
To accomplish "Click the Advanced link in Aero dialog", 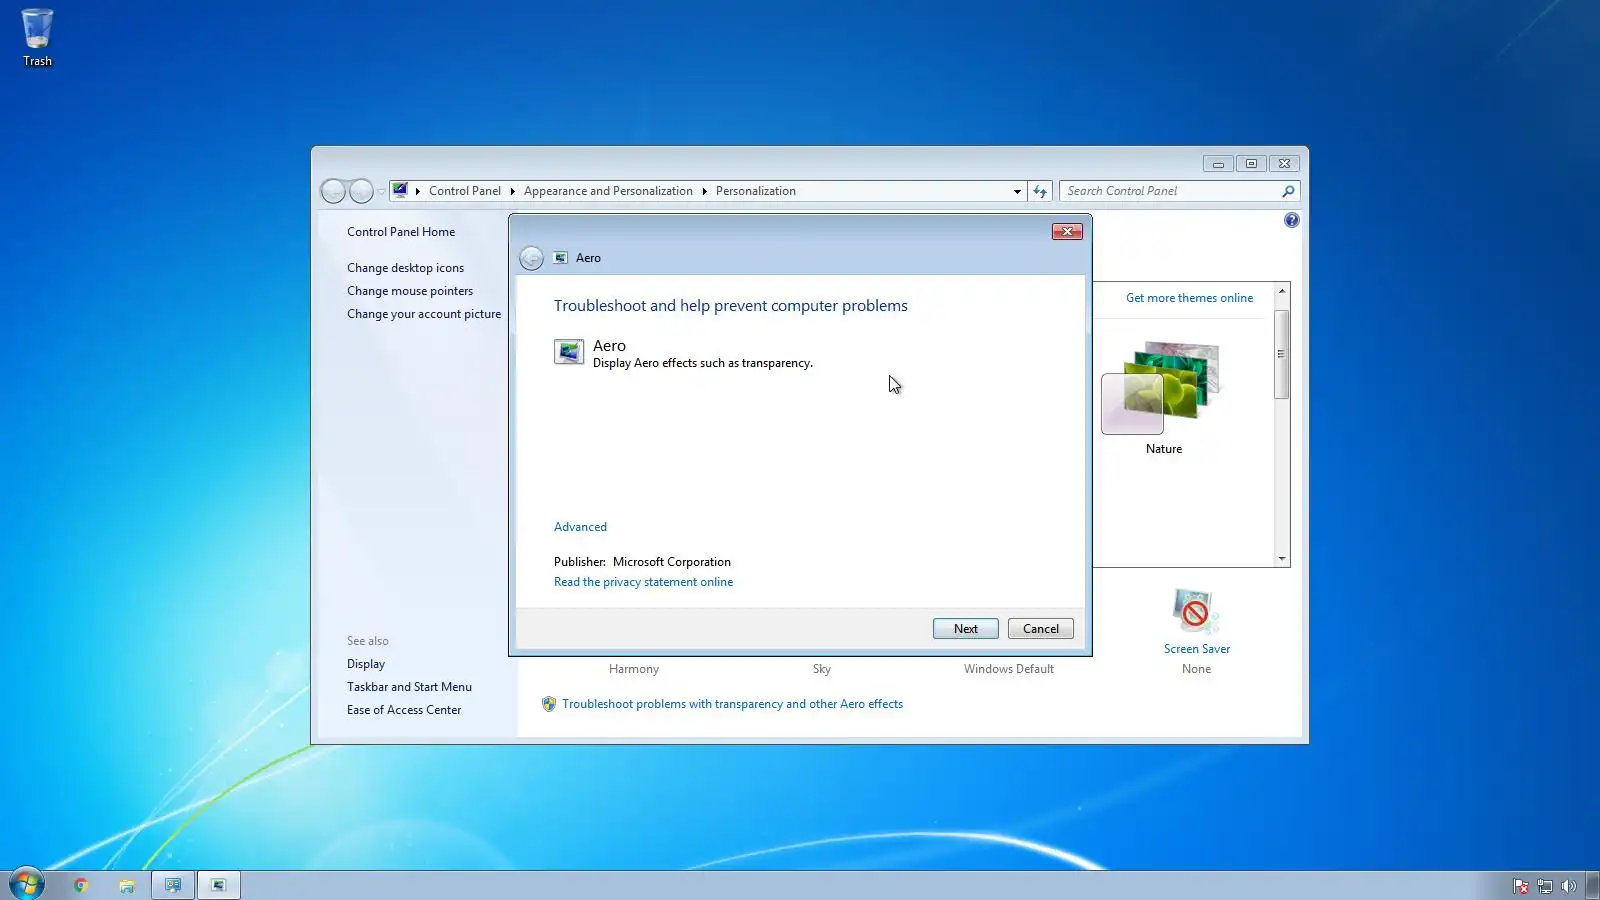I will (580, 527).
